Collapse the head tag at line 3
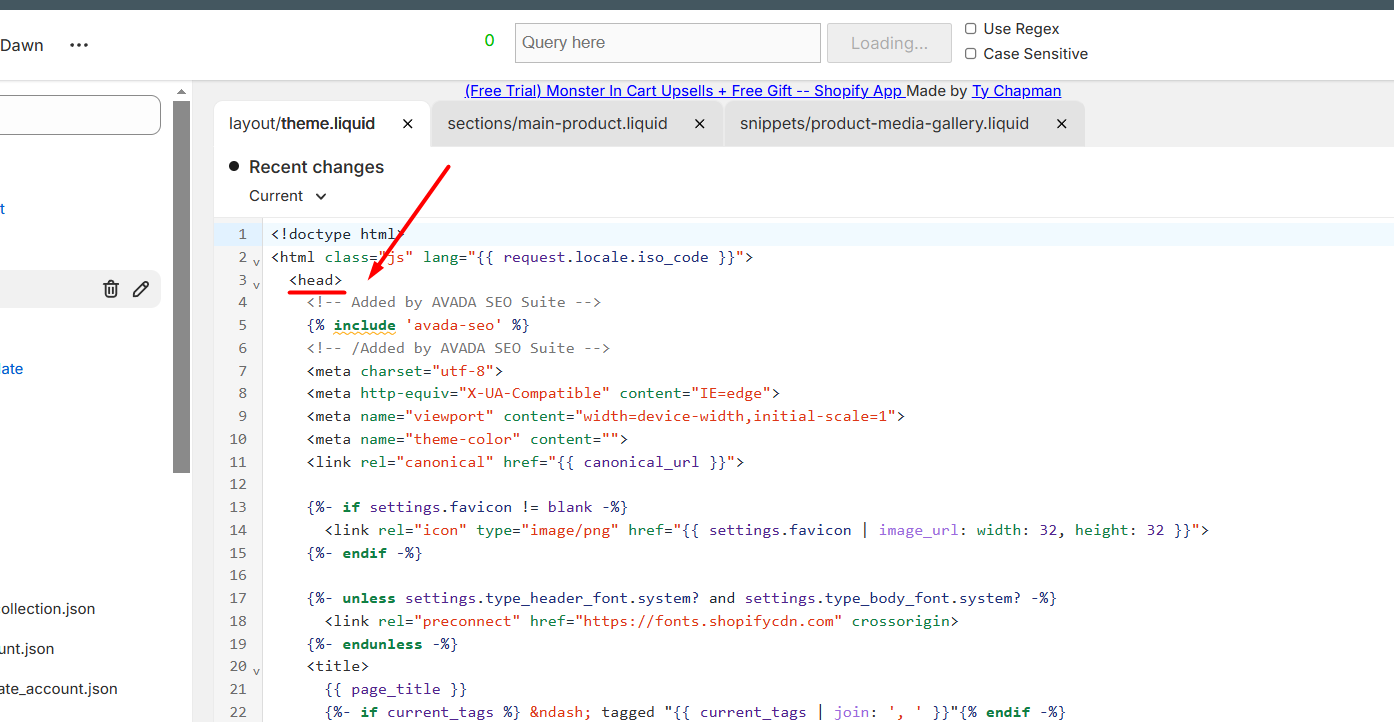Viewport: 1394px width, 722px height. click(x=256, y=284)
